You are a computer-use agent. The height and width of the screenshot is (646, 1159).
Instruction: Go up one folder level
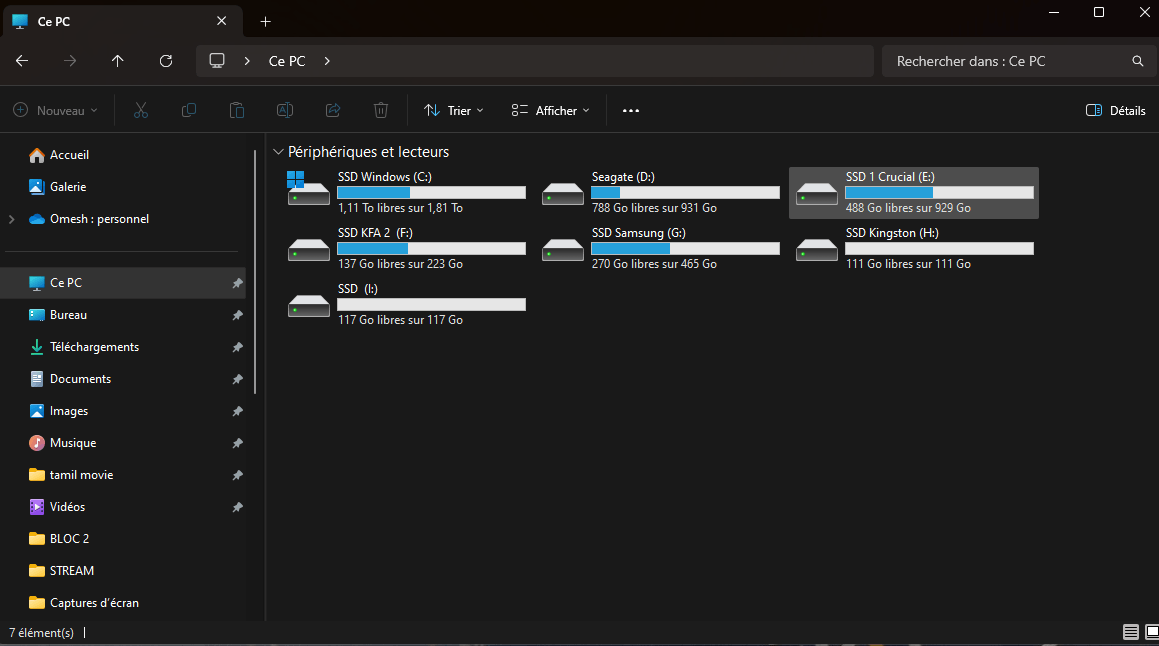118,61
